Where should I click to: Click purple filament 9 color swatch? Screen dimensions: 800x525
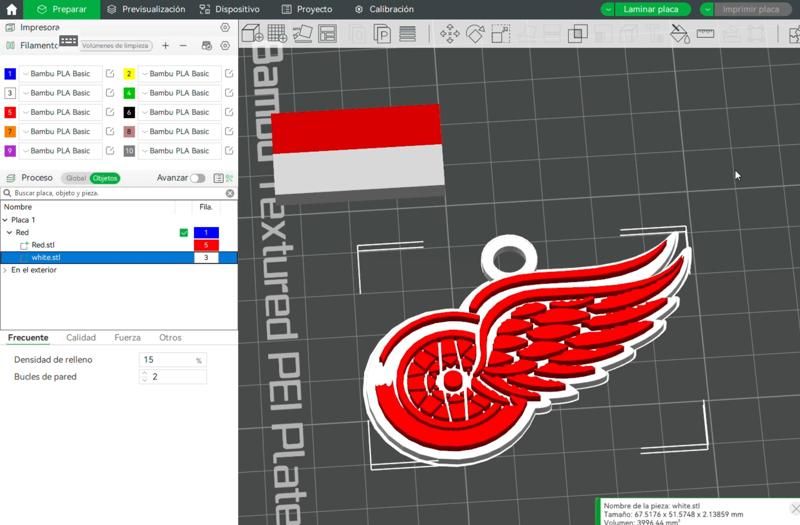coord(10,151)
